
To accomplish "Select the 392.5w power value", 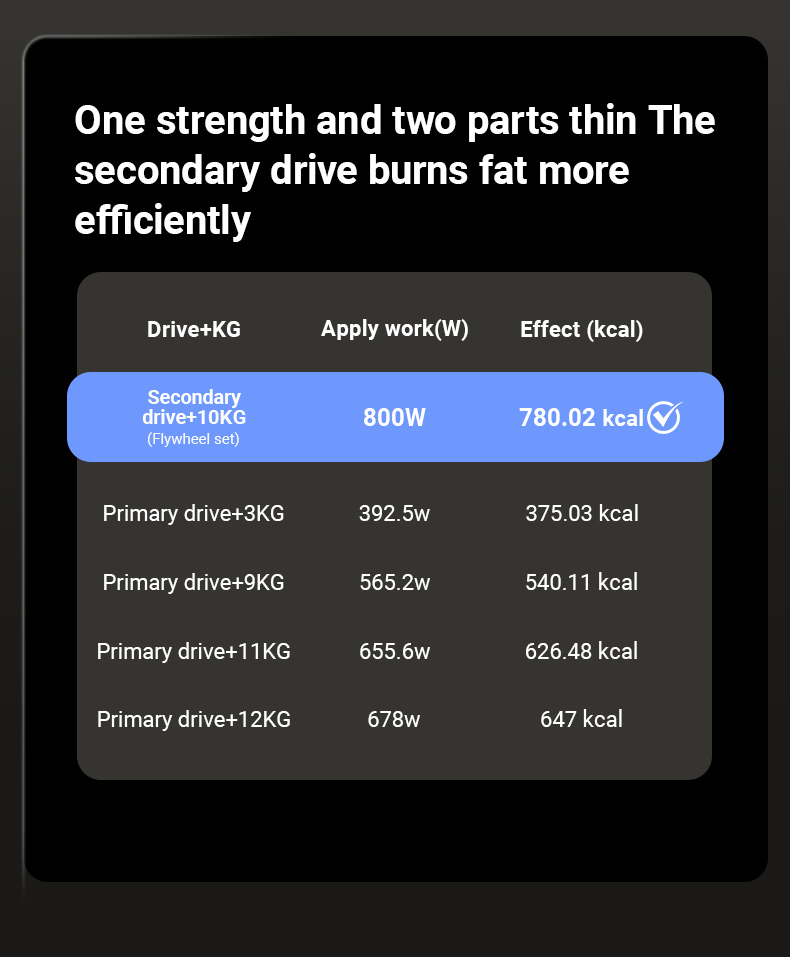I will click(x=394, y=513).
